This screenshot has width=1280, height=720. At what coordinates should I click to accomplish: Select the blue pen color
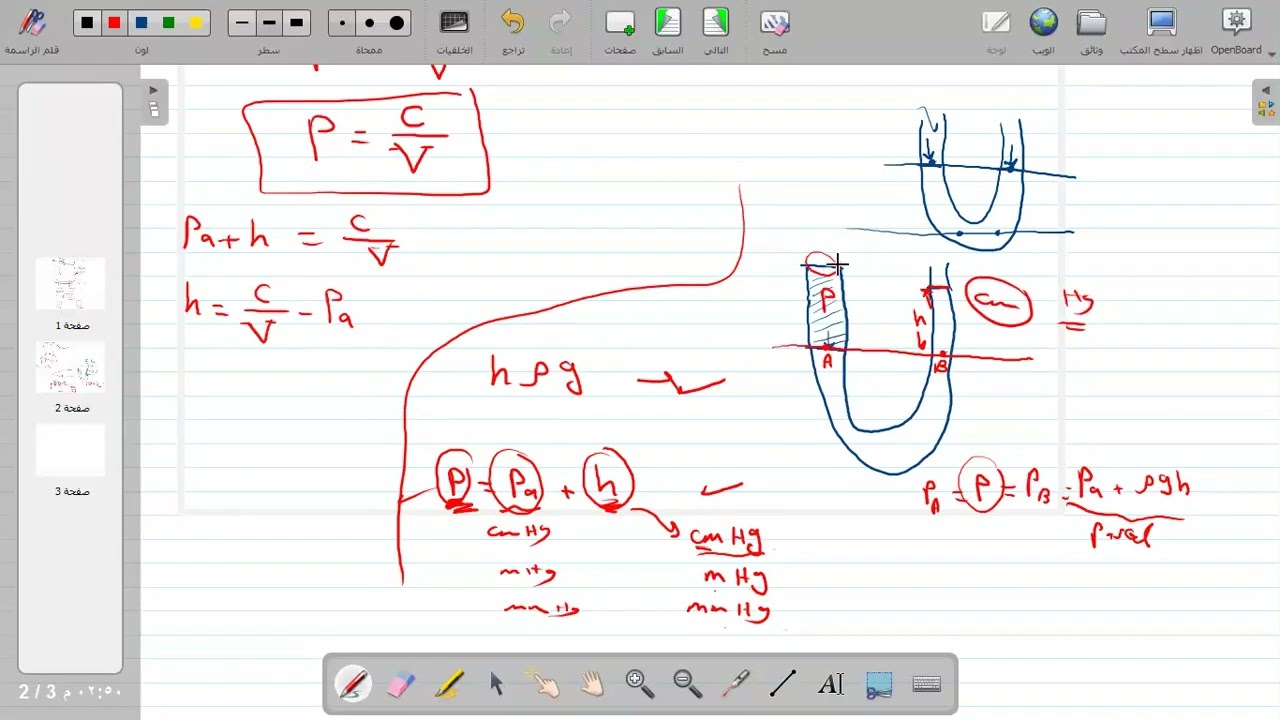pyautogui.click(x=142, y=23)
